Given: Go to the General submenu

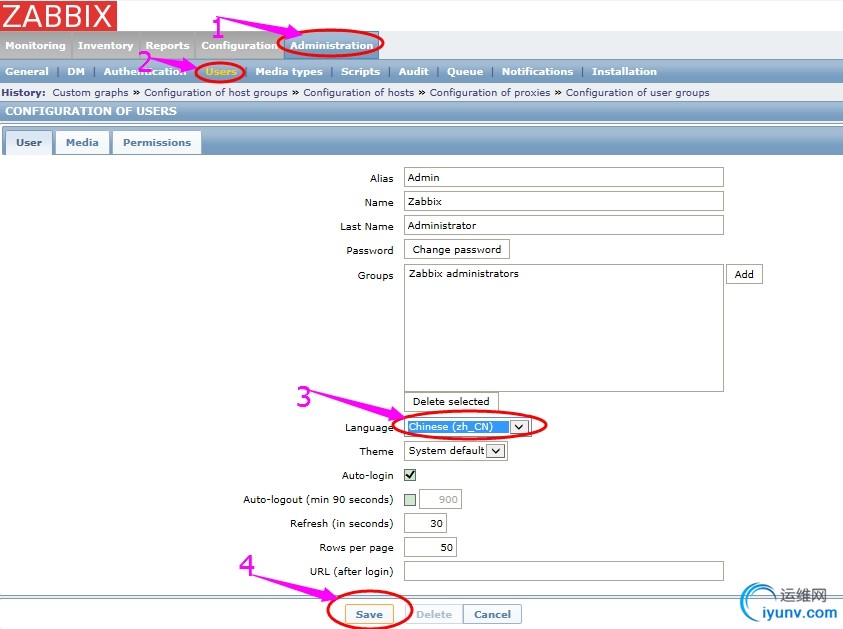Looking at the screenshot, I should [x=27, y=72].
